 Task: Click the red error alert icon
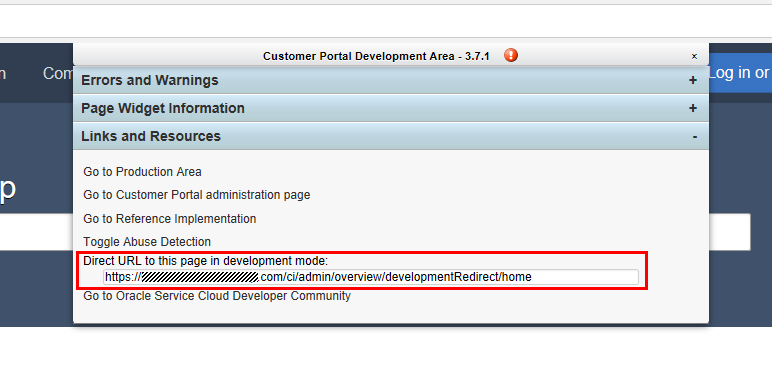coord(511,55)
